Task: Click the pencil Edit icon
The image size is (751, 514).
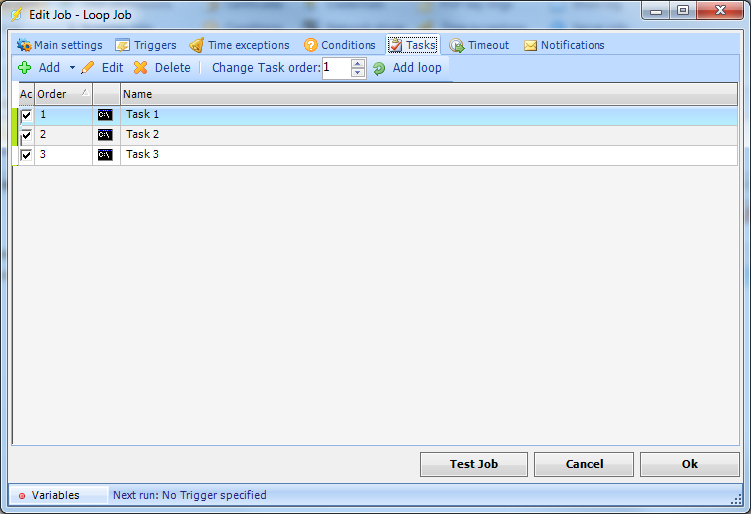Action: point(88,68)
